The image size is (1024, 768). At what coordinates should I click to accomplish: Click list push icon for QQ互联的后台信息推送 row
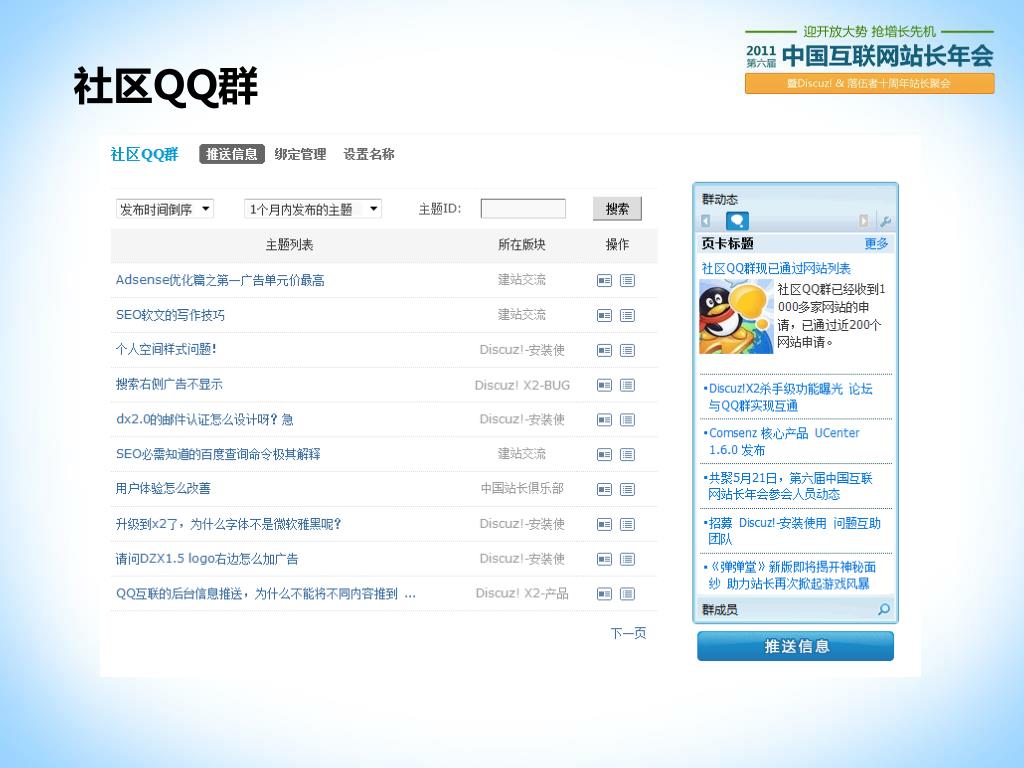tap(628, 594)
